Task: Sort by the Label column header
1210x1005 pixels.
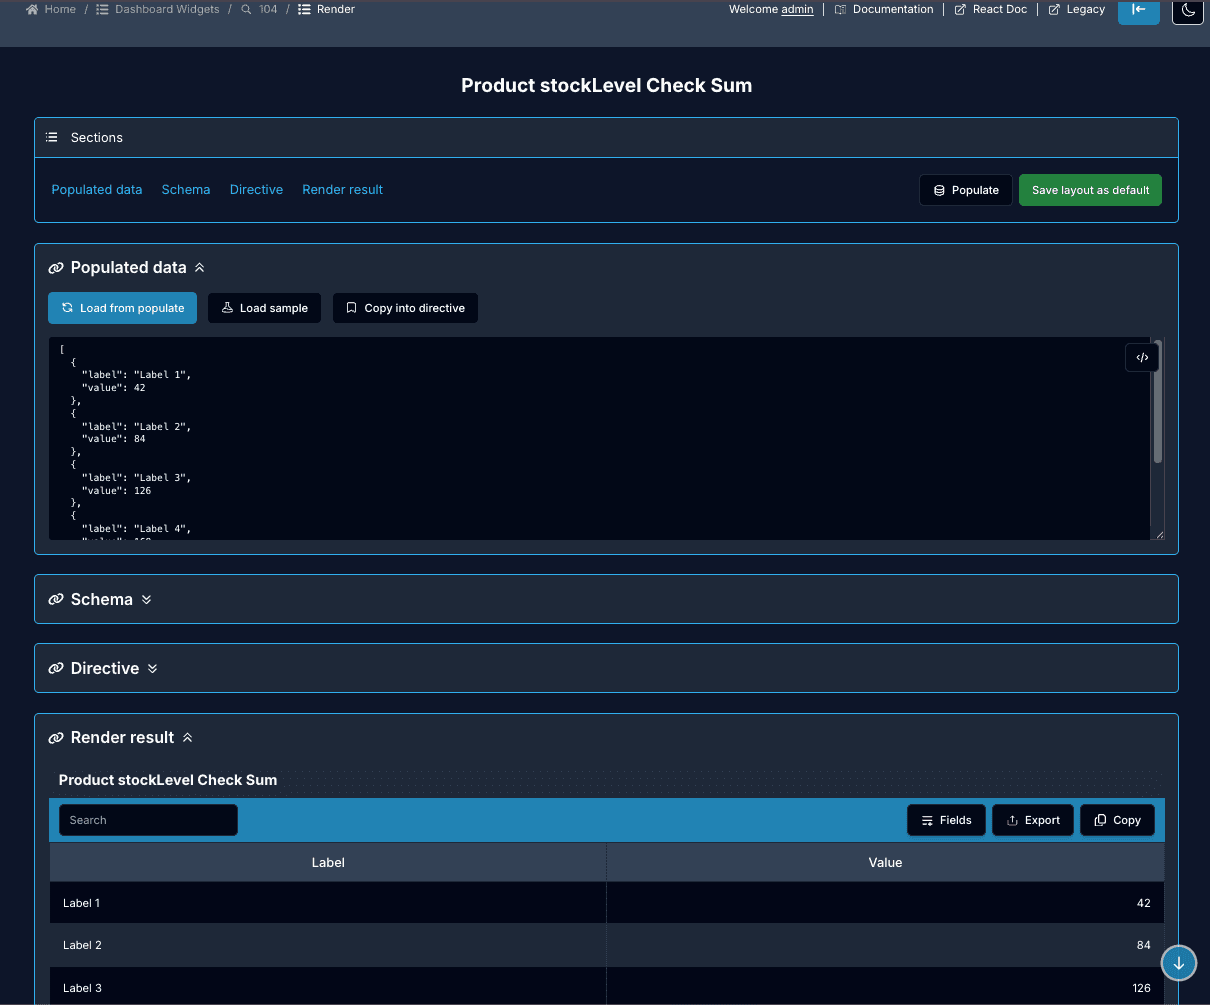Action: pyautogui.click(x=328, y=862)
